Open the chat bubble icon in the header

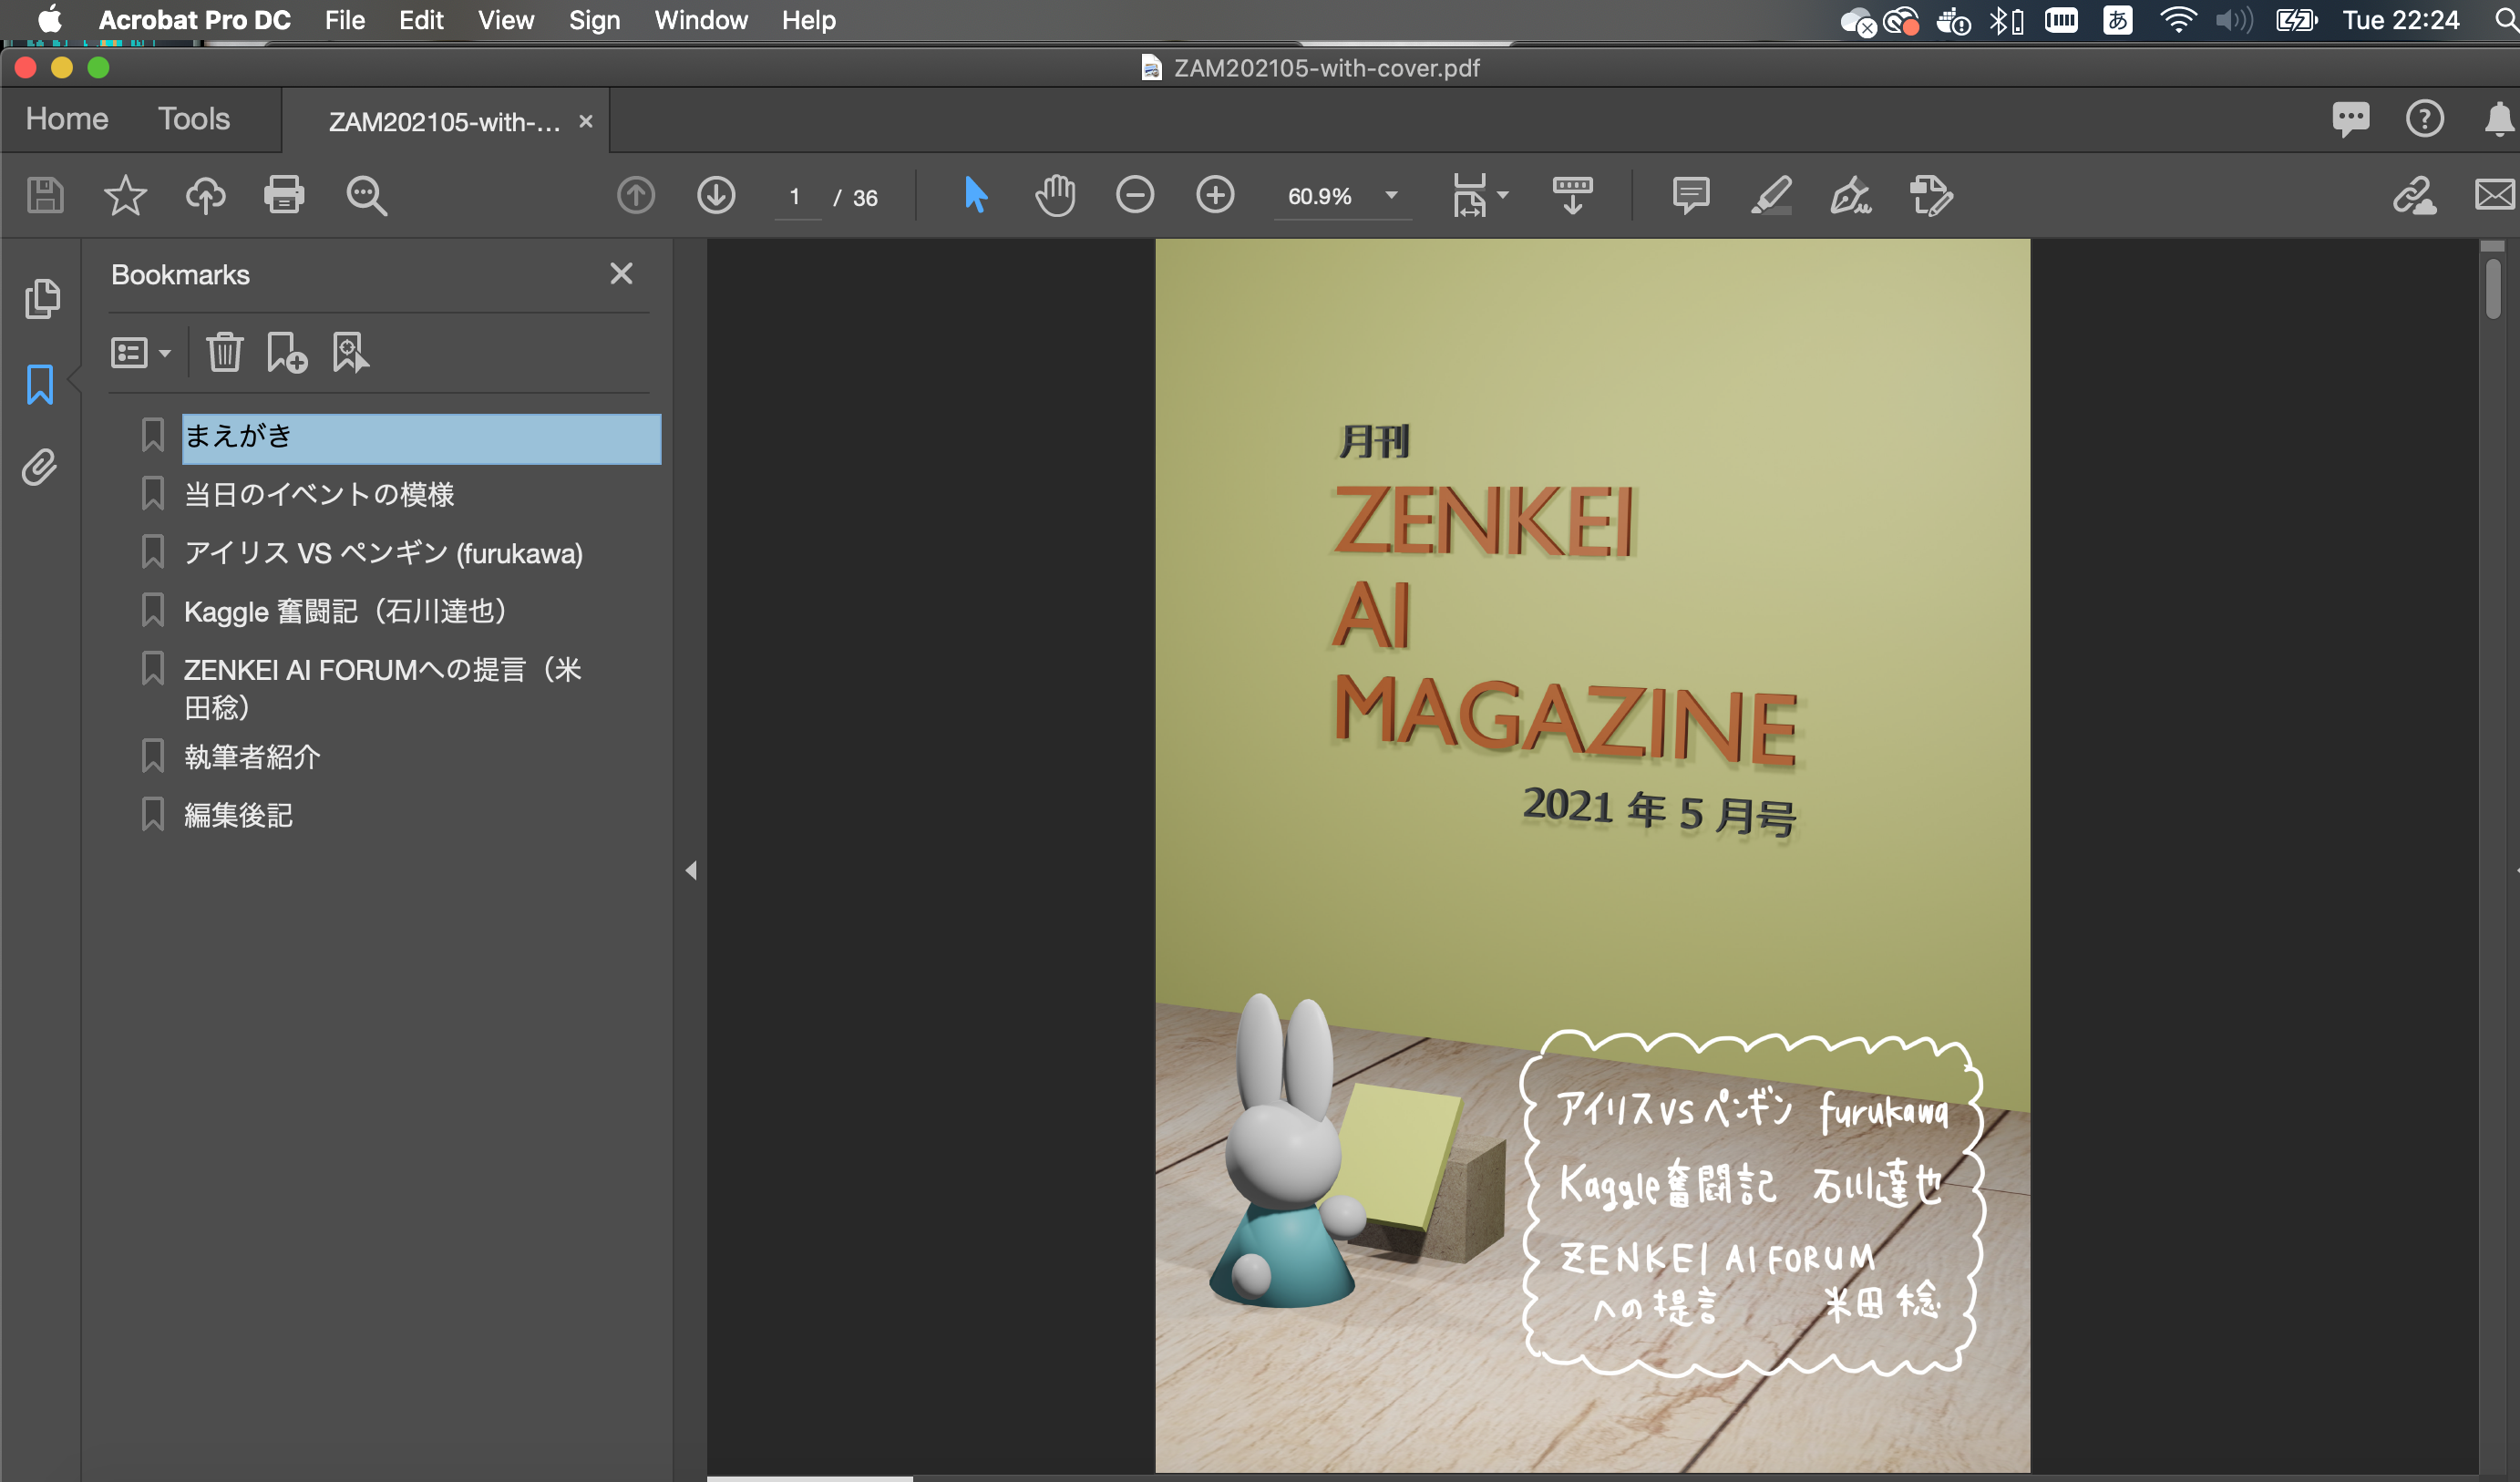pos(2351,120)
